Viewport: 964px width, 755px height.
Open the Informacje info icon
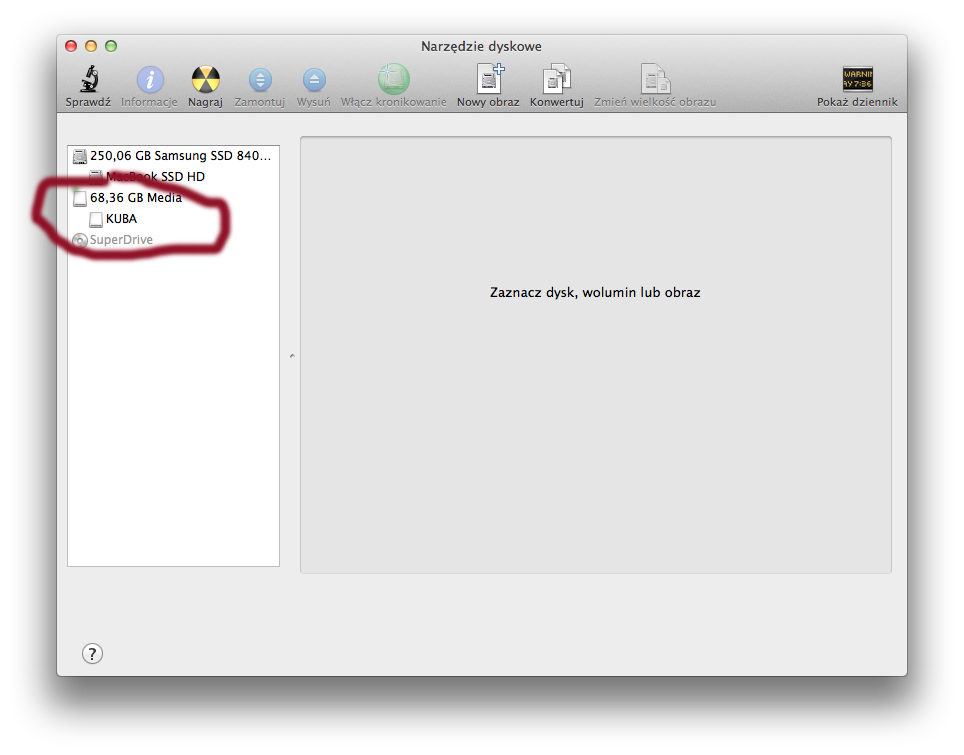[150, 80]
